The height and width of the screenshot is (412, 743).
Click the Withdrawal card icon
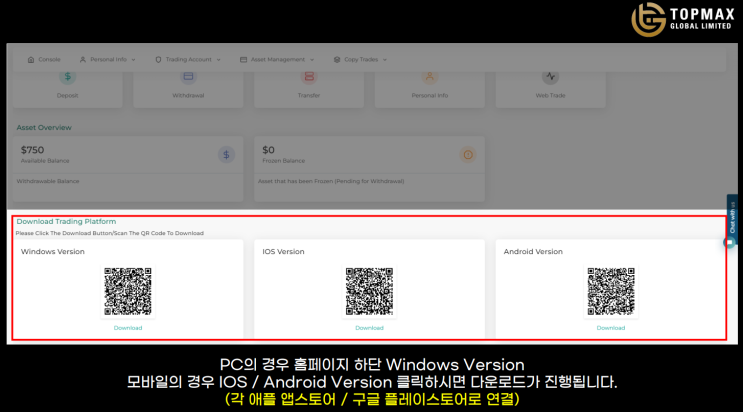point(188,76)
